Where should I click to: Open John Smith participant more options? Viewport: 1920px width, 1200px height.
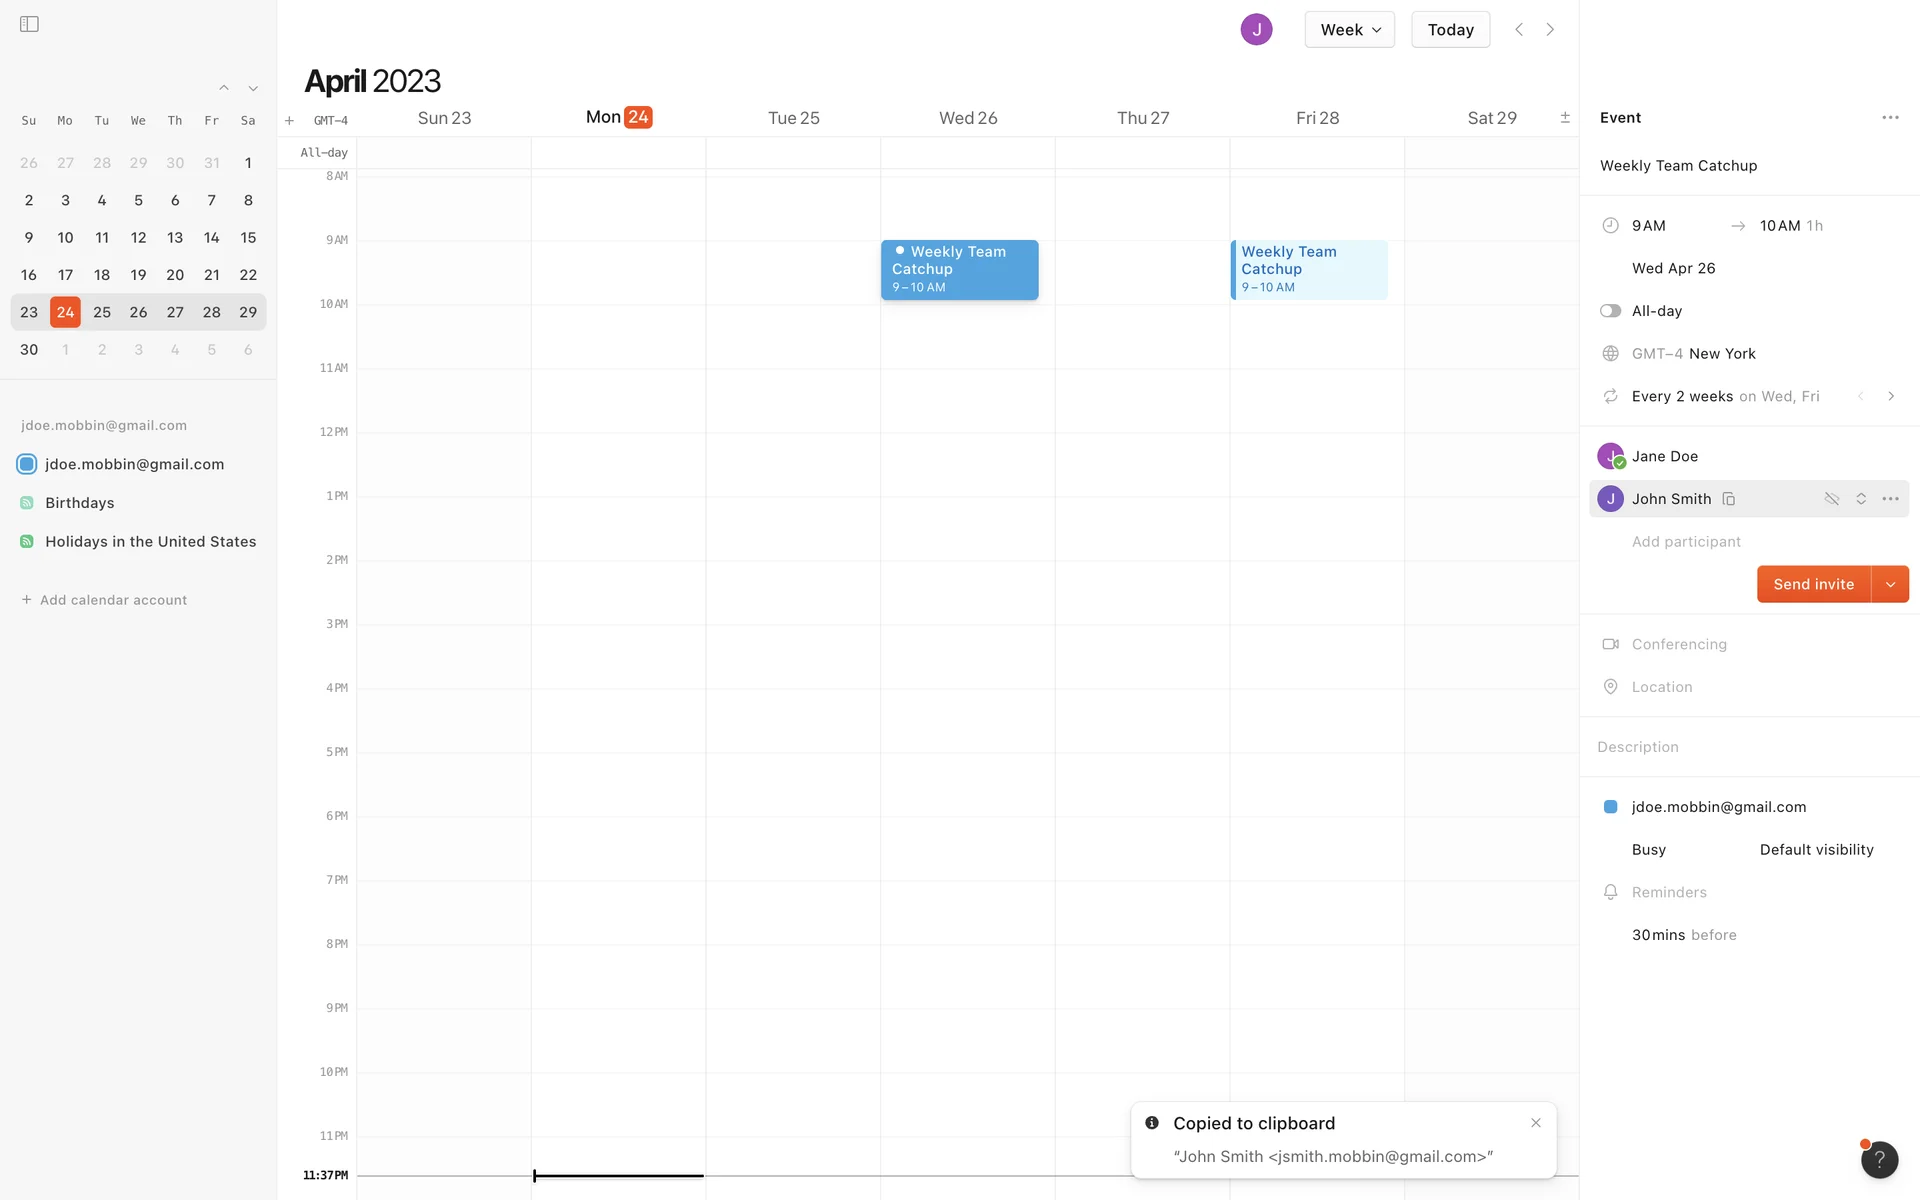1890,499
